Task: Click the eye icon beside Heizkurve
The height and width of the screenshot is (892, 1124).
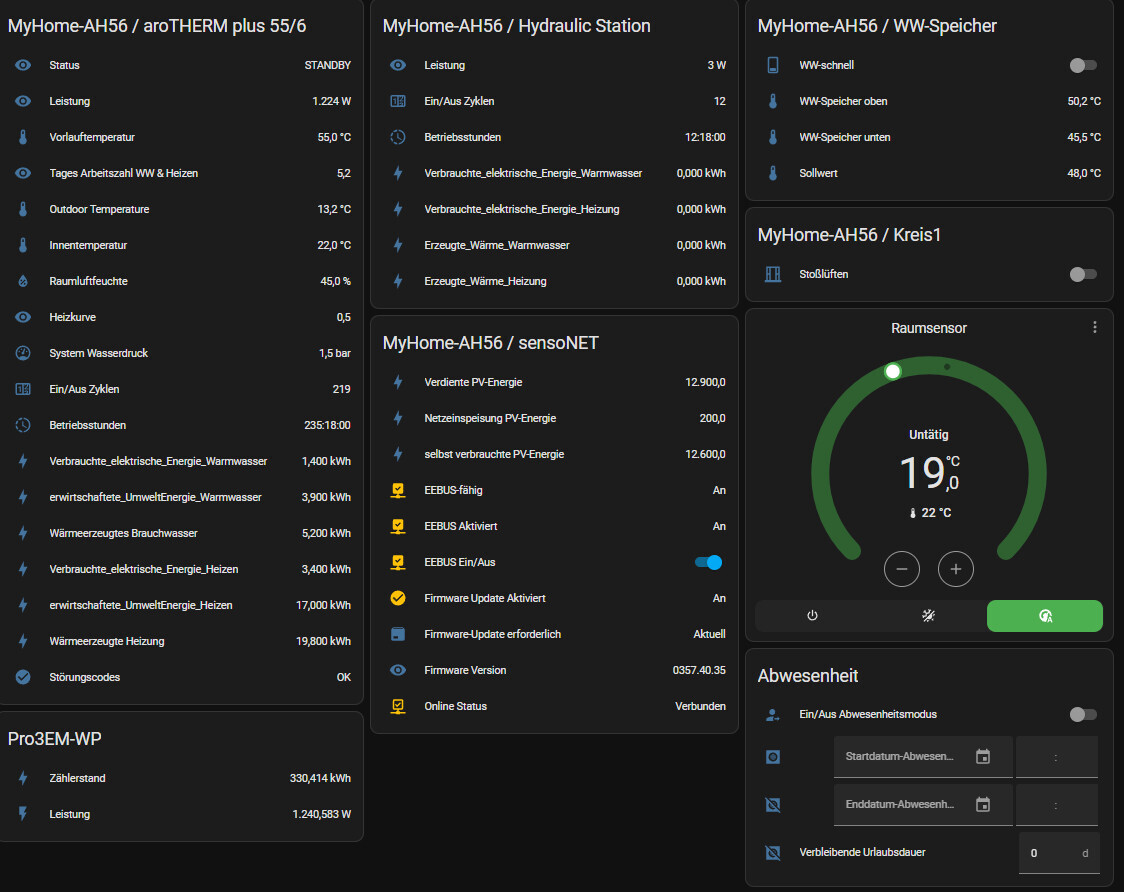Action: coord(23,317)
